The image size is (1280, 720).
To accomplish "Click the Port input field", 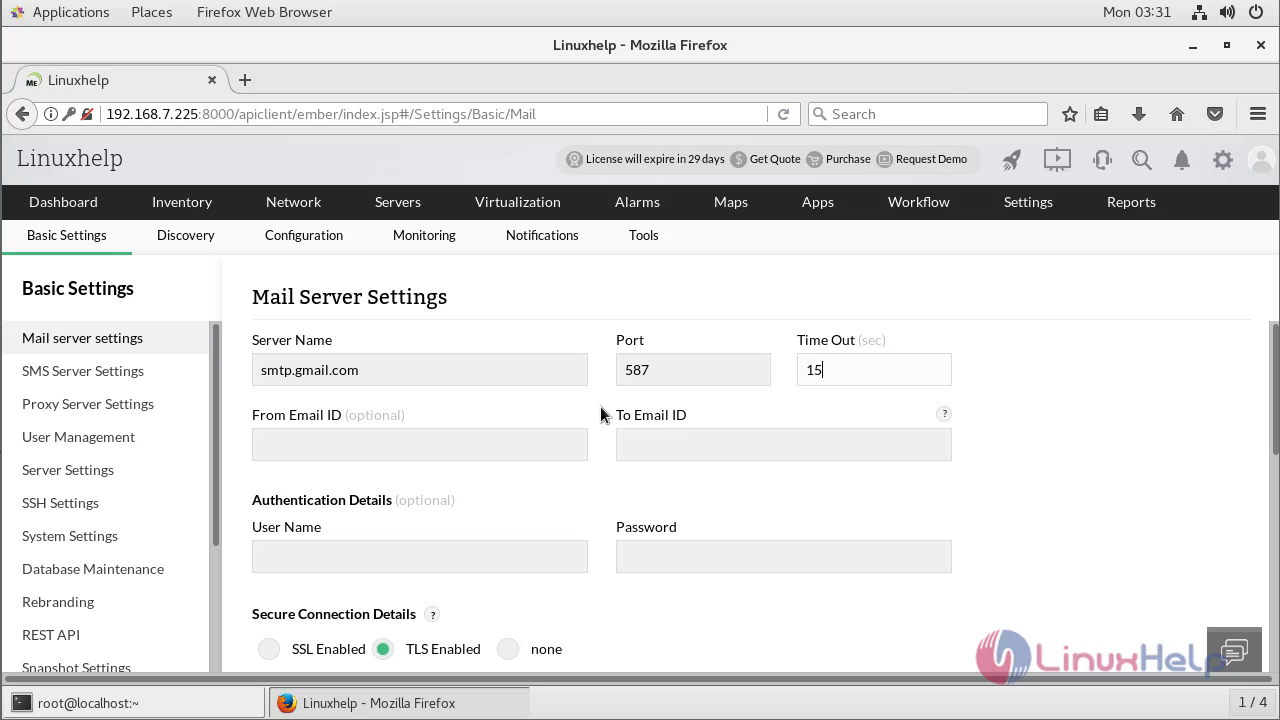I will tap(693, 370).
